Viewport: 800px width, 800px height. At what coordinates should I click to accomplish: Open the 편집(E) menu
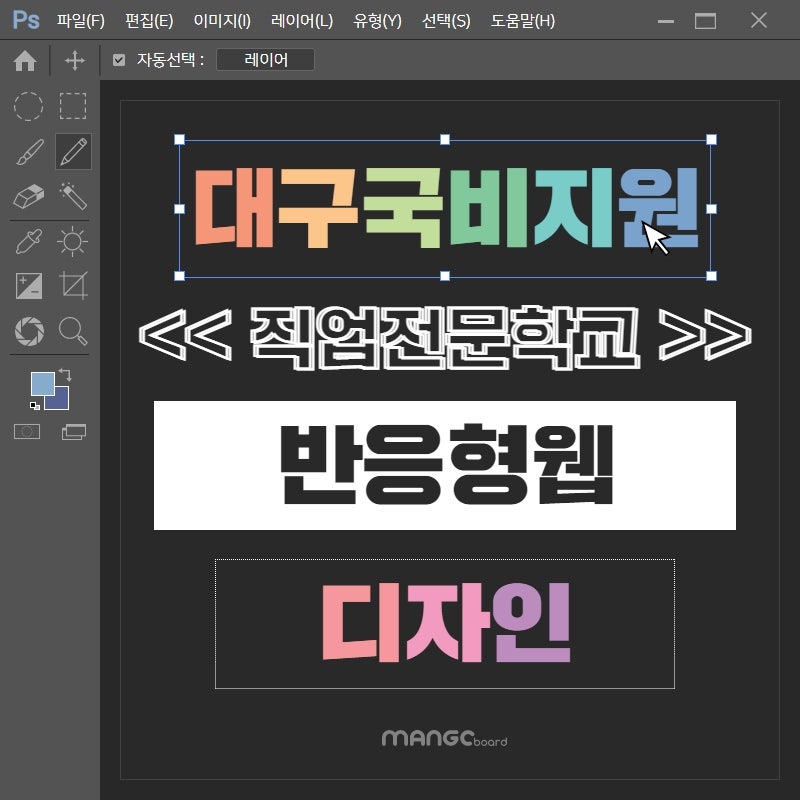tap(149, 21)
